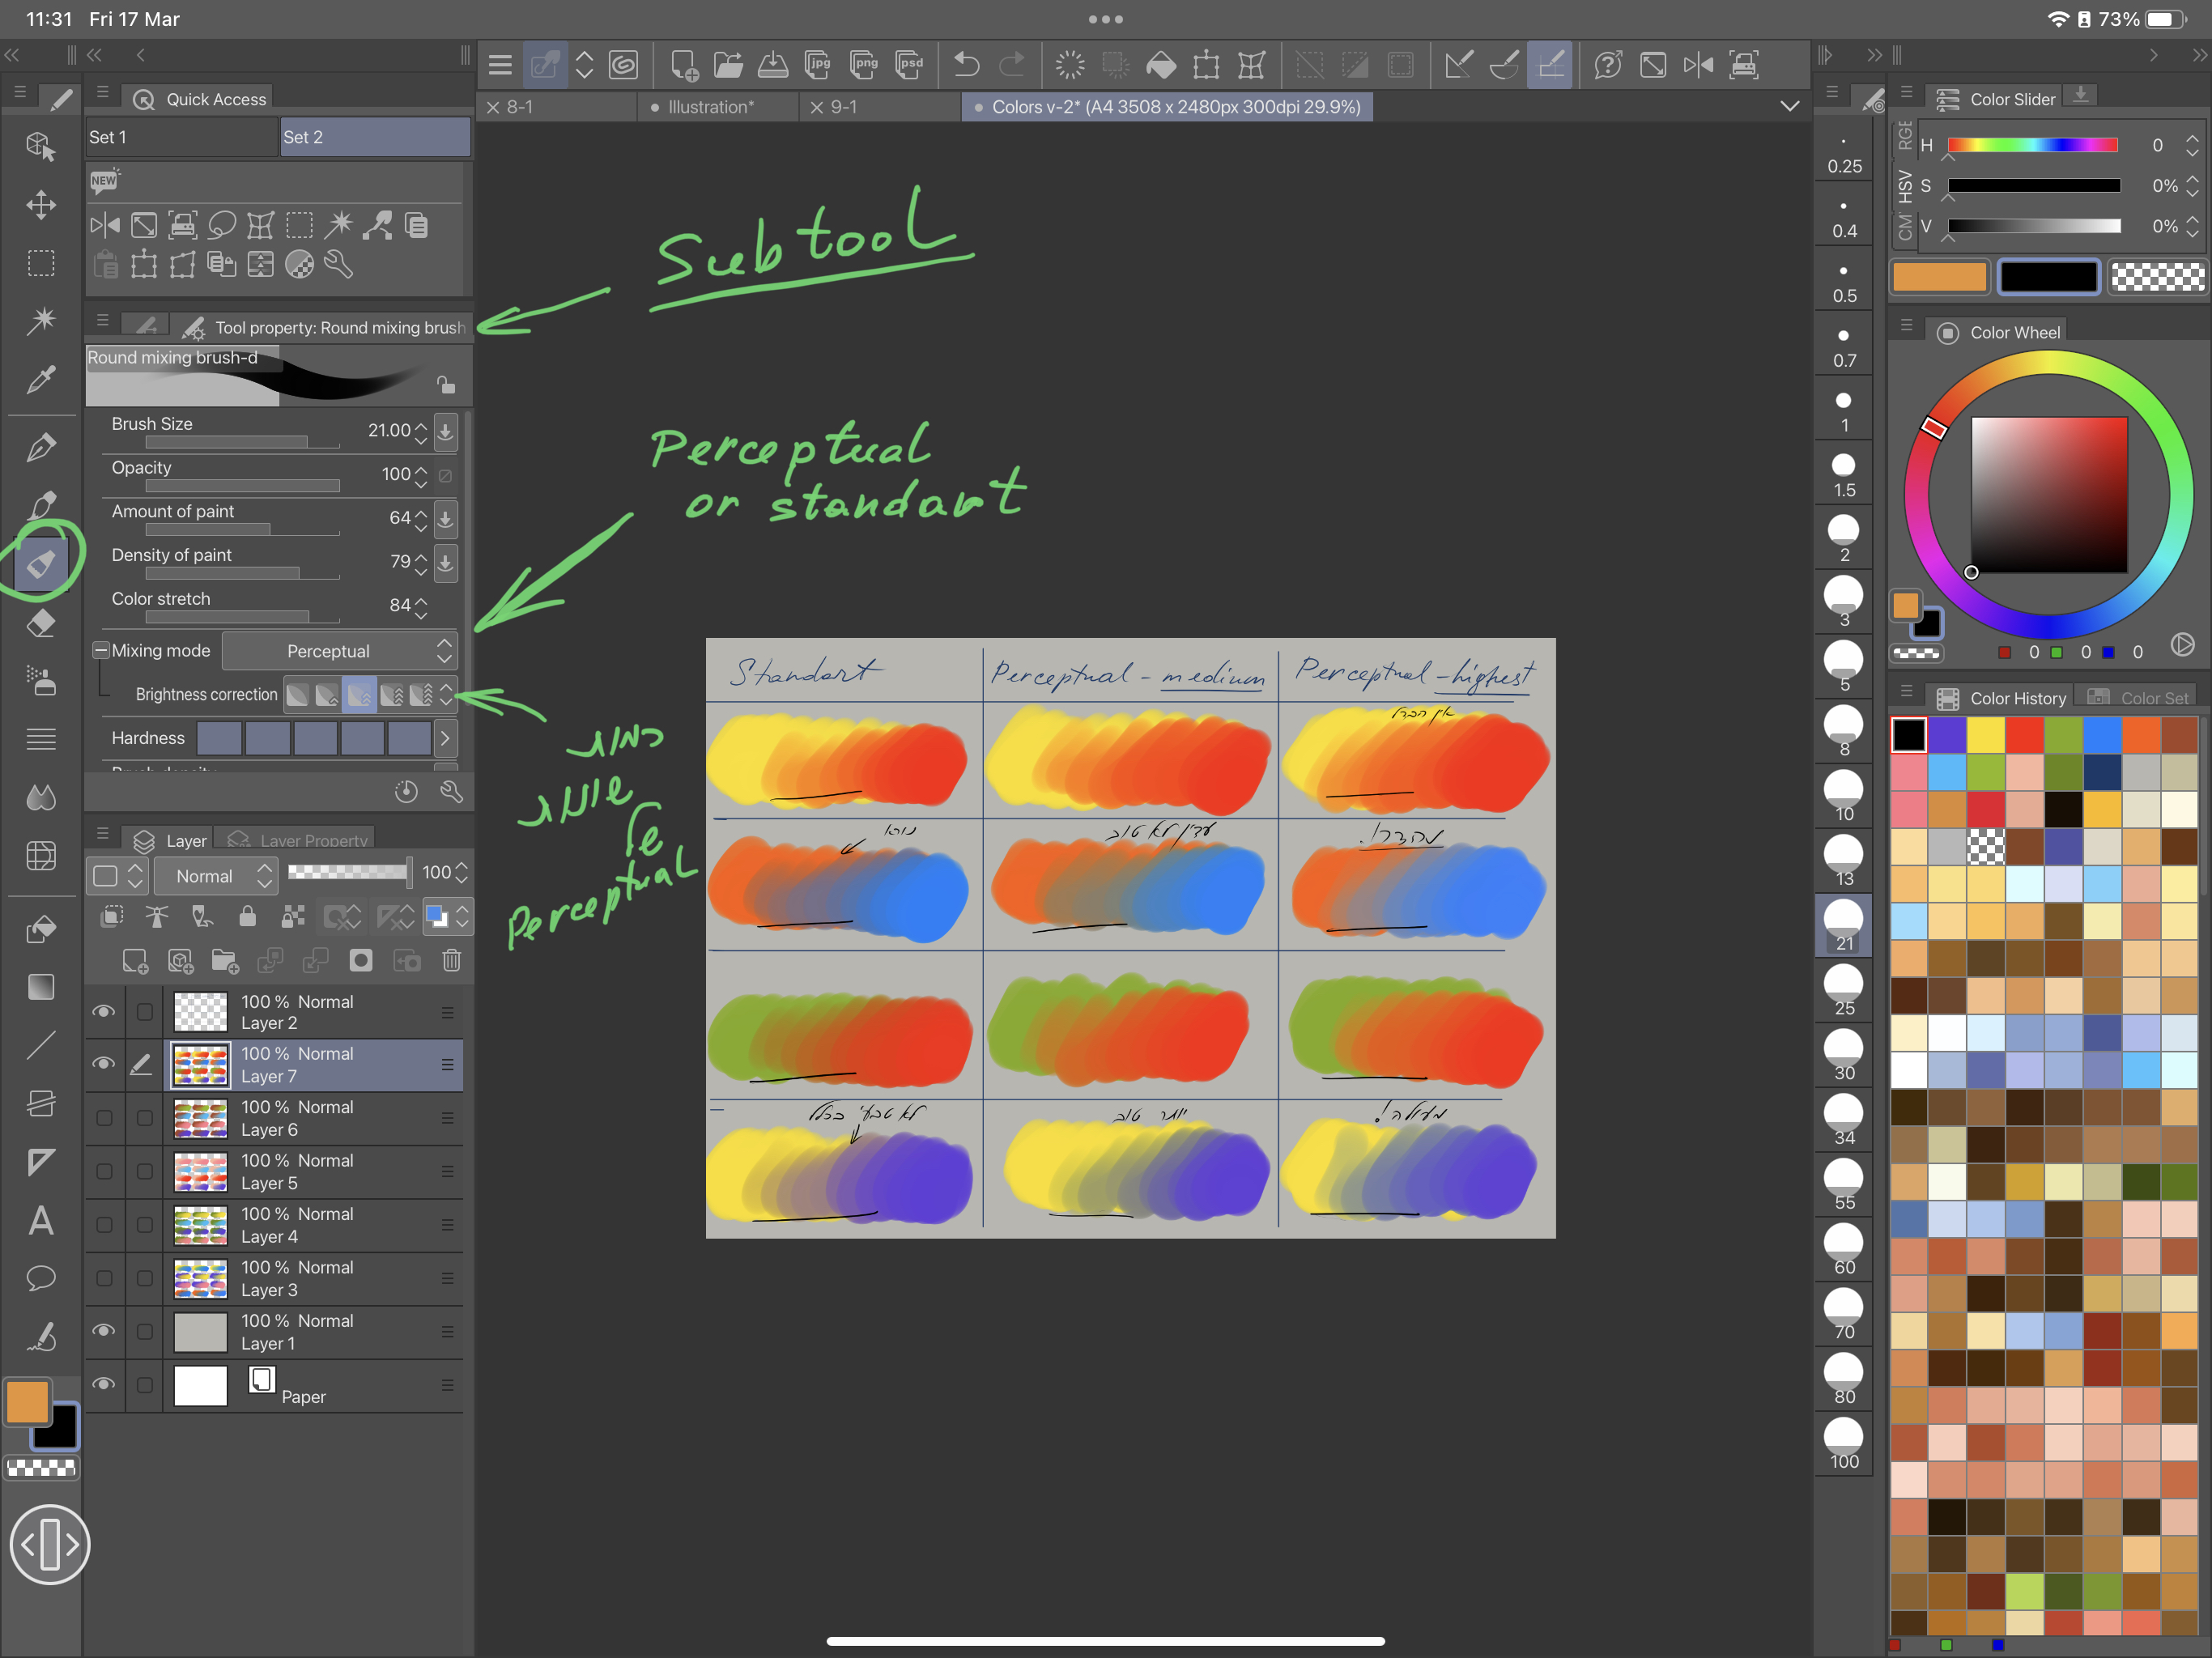The image size is (2212, 1658).
Task: Select the Auto select magic wand tool
Action: [x=41, y=320]
